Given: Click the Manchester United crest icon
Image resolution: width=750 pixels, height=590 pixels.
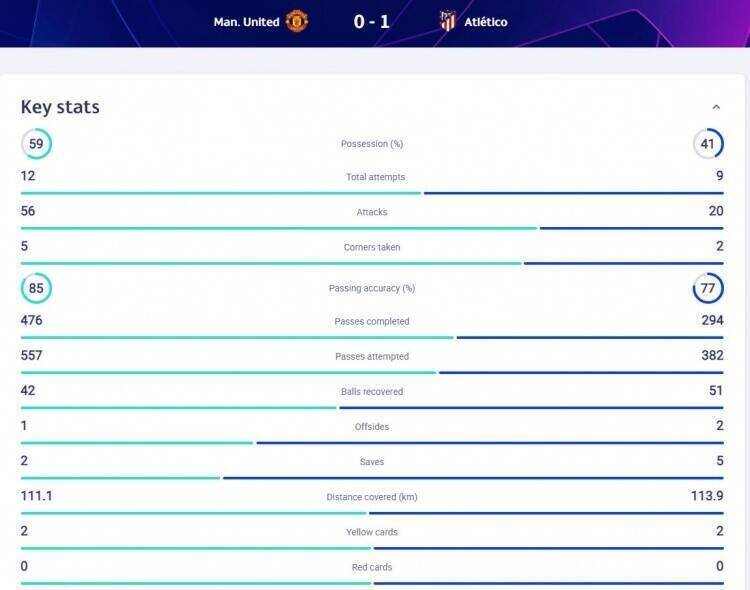Looking at the screenshot, I should click(x=297, y=22).
